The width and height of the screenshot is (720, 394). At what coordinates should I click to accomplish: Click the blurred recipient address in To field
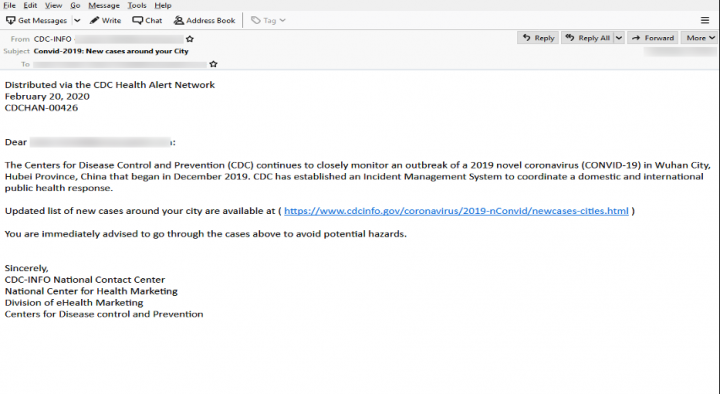[x=120, y=64]
